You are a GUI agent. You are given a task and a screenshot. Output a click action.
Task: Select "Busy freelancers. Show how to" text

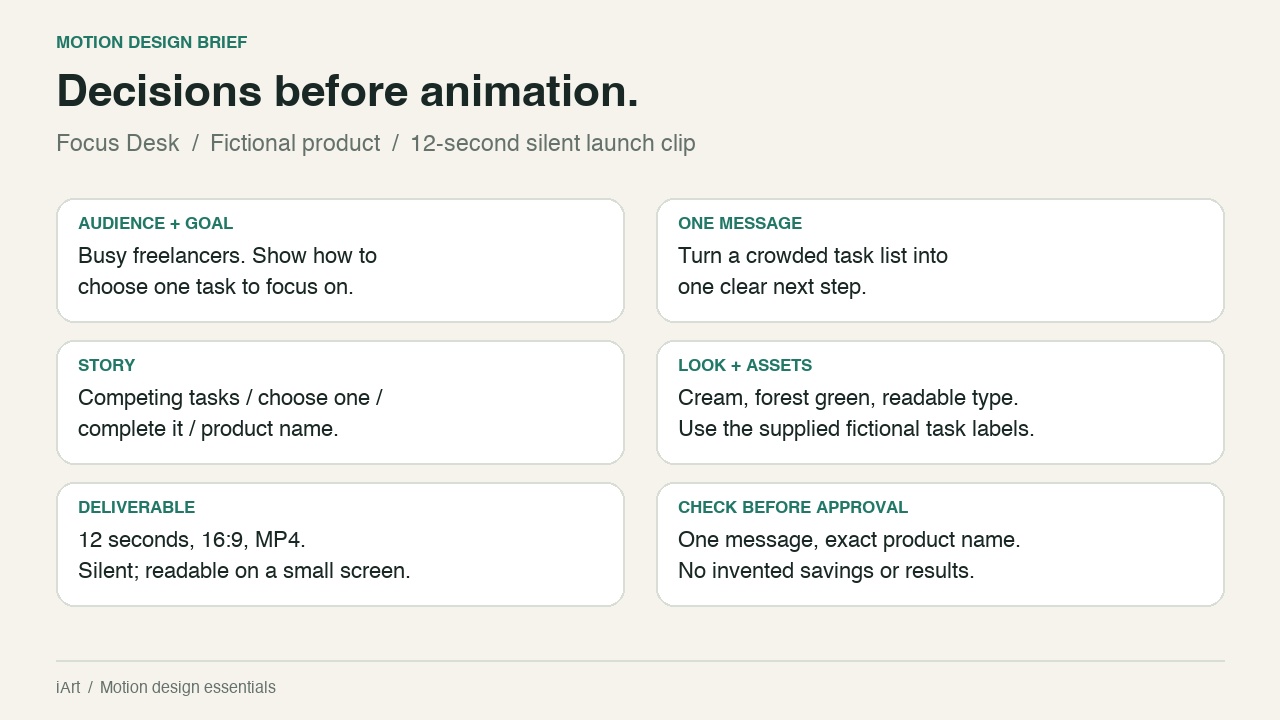(227, 256)
